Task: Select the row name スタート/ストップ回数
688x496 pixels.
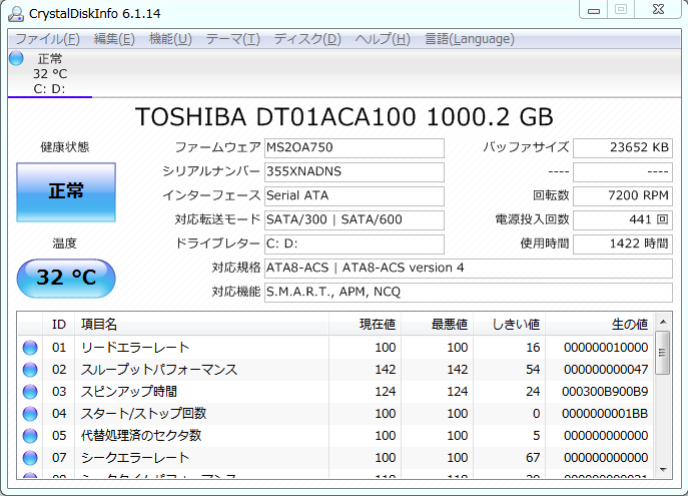Action: 143,413
